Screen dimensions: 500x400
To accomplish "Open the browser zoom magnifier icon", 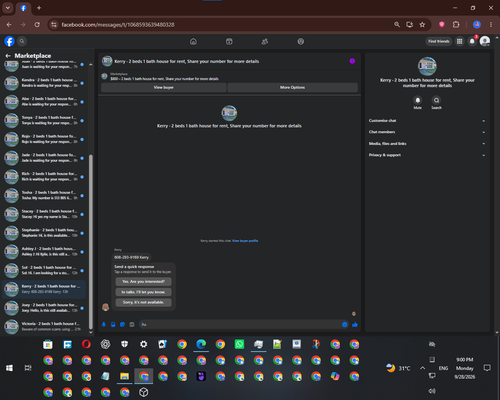I will (397, 25).
